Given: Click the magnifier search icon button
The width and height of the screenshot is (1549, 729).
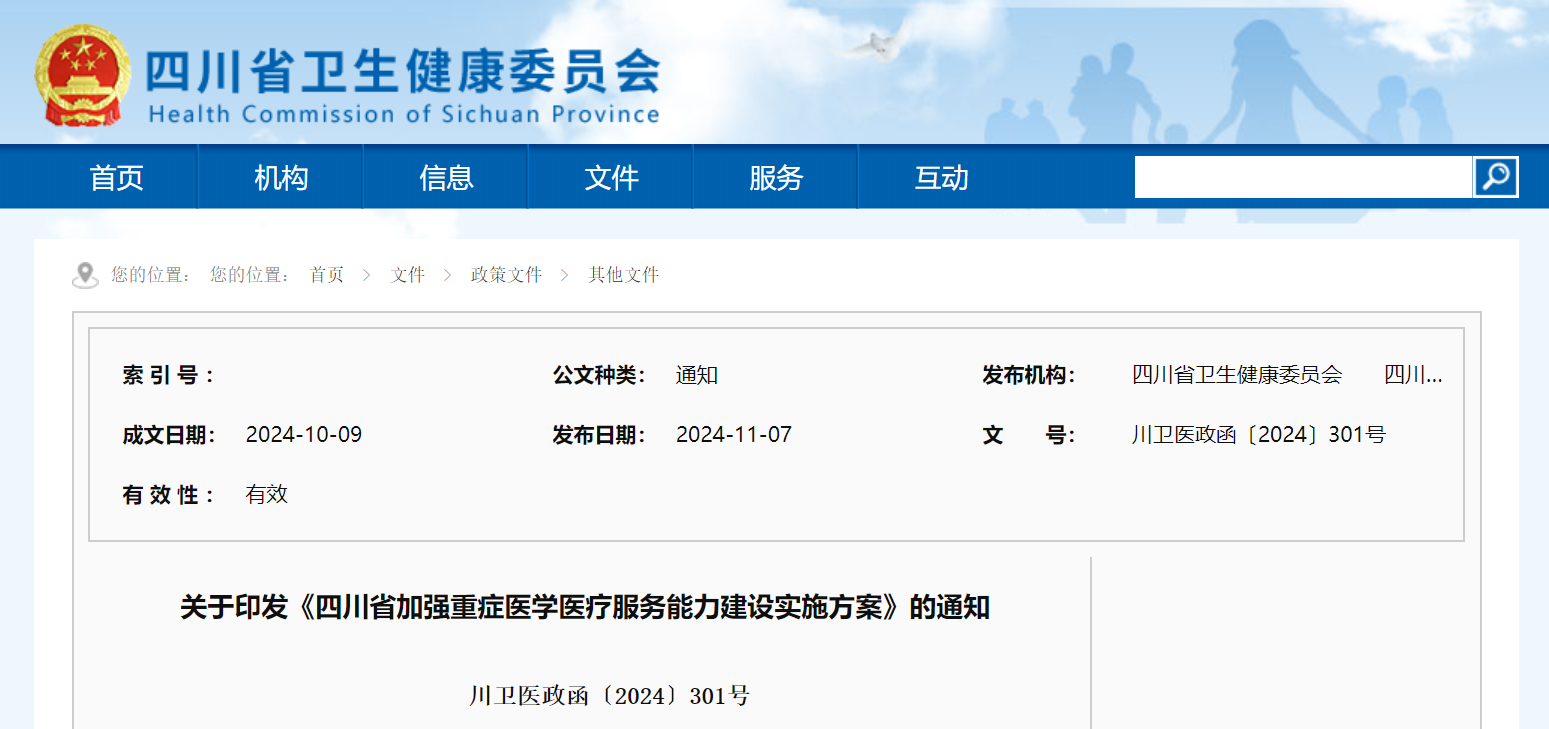Looking at the screenshot, I should (x=1496, y=177).
